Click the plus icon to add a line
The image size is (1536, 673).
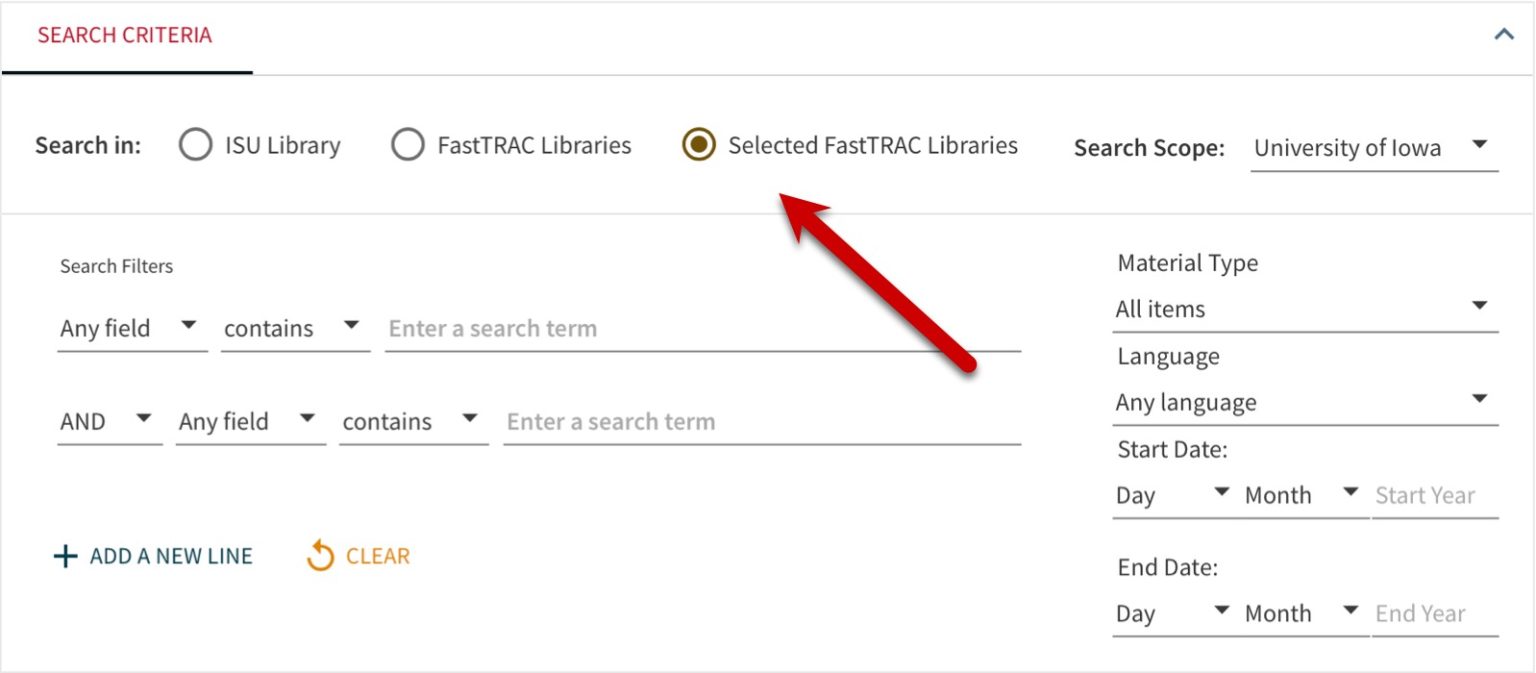pos(64,556)
